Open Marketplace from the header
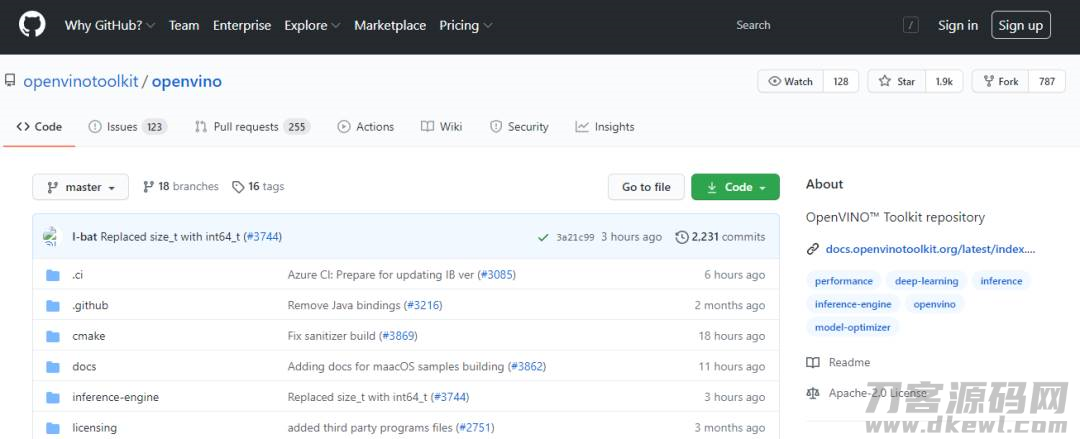This screenshot has width=1080, height=439. click(x=390, y=25)
